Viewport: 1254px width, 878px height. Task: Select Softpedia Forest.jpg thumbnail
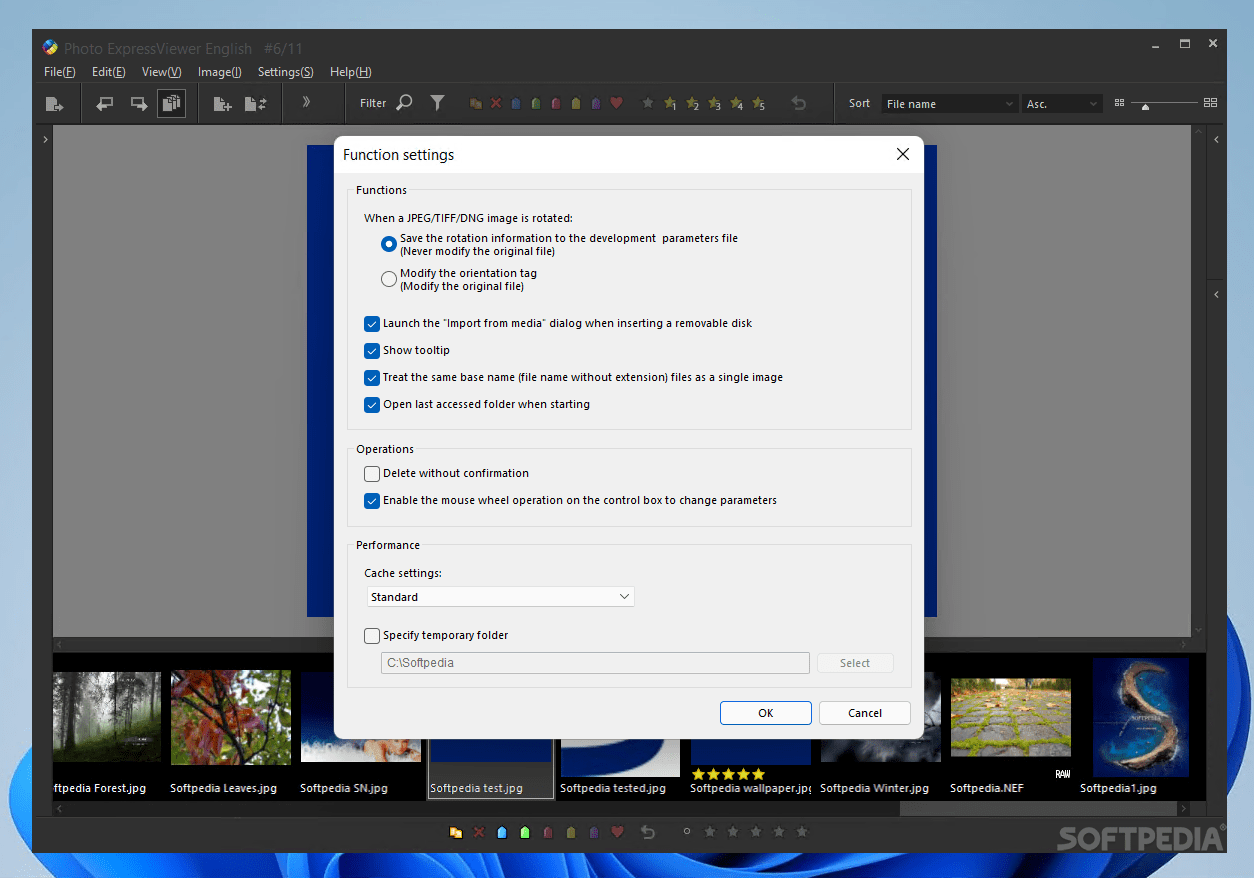coord(107,717)
